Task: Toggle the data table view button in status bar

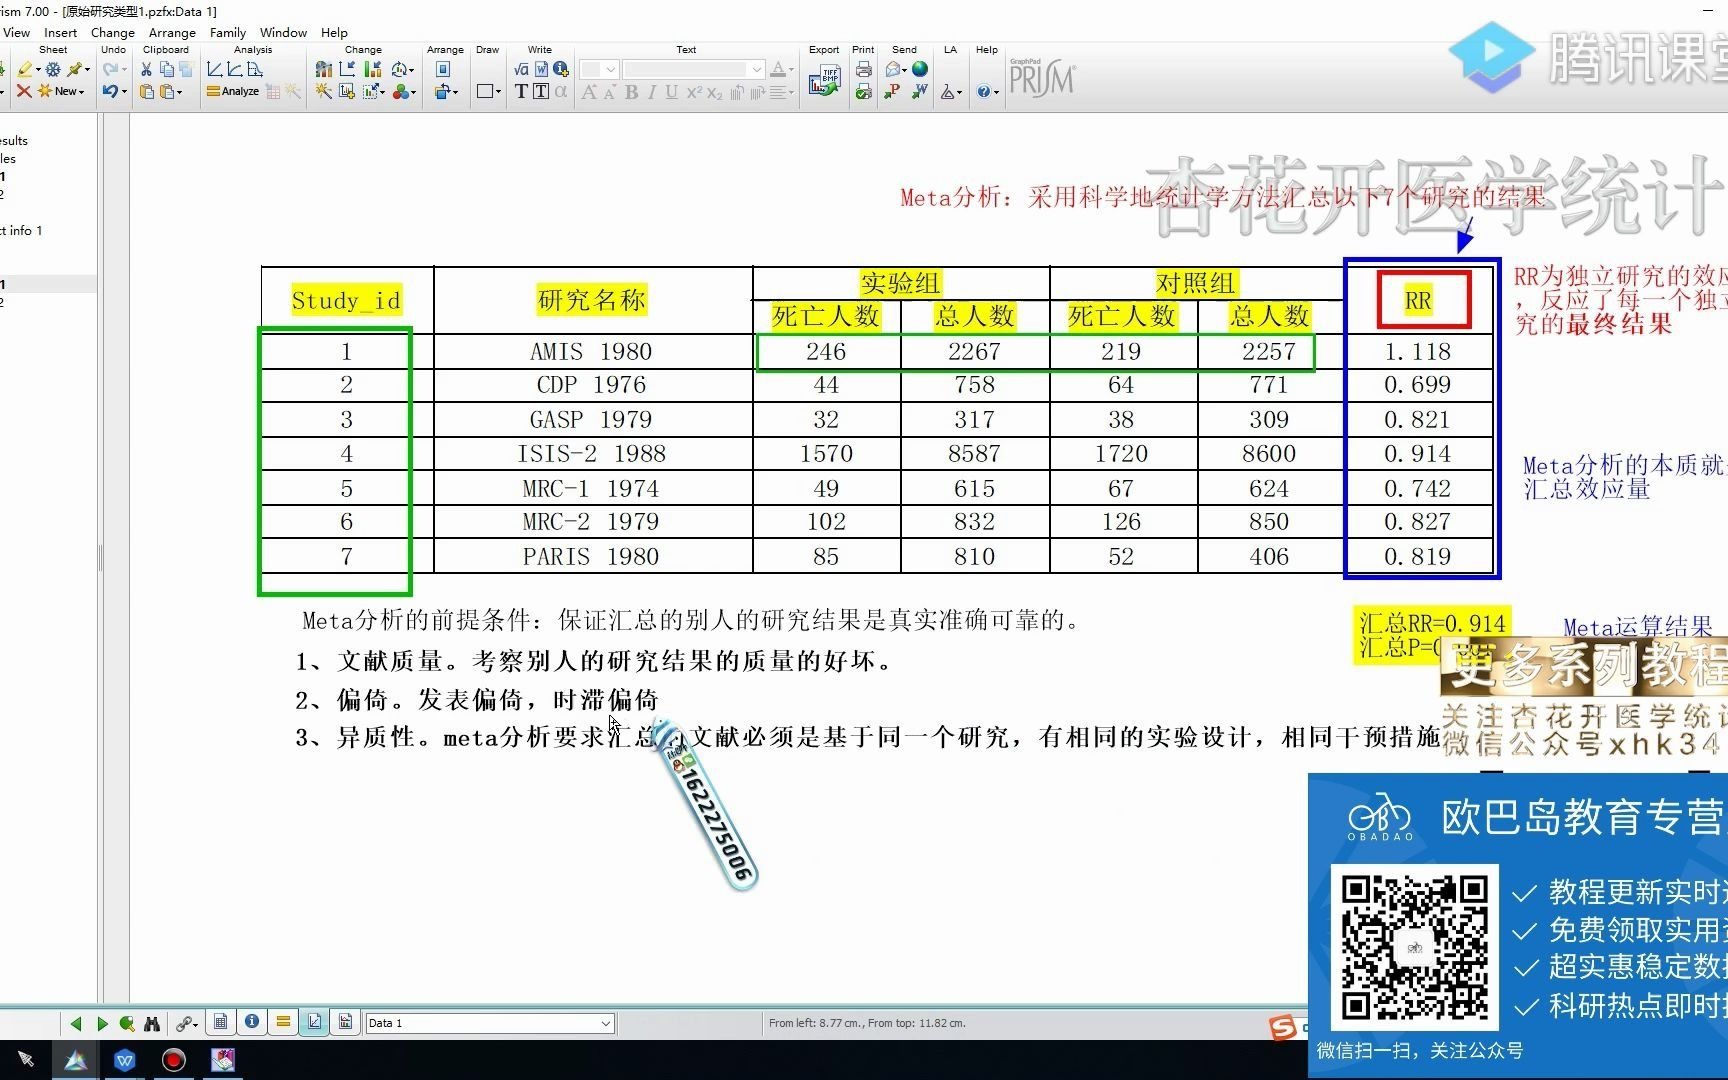Action: [221, 1022]
